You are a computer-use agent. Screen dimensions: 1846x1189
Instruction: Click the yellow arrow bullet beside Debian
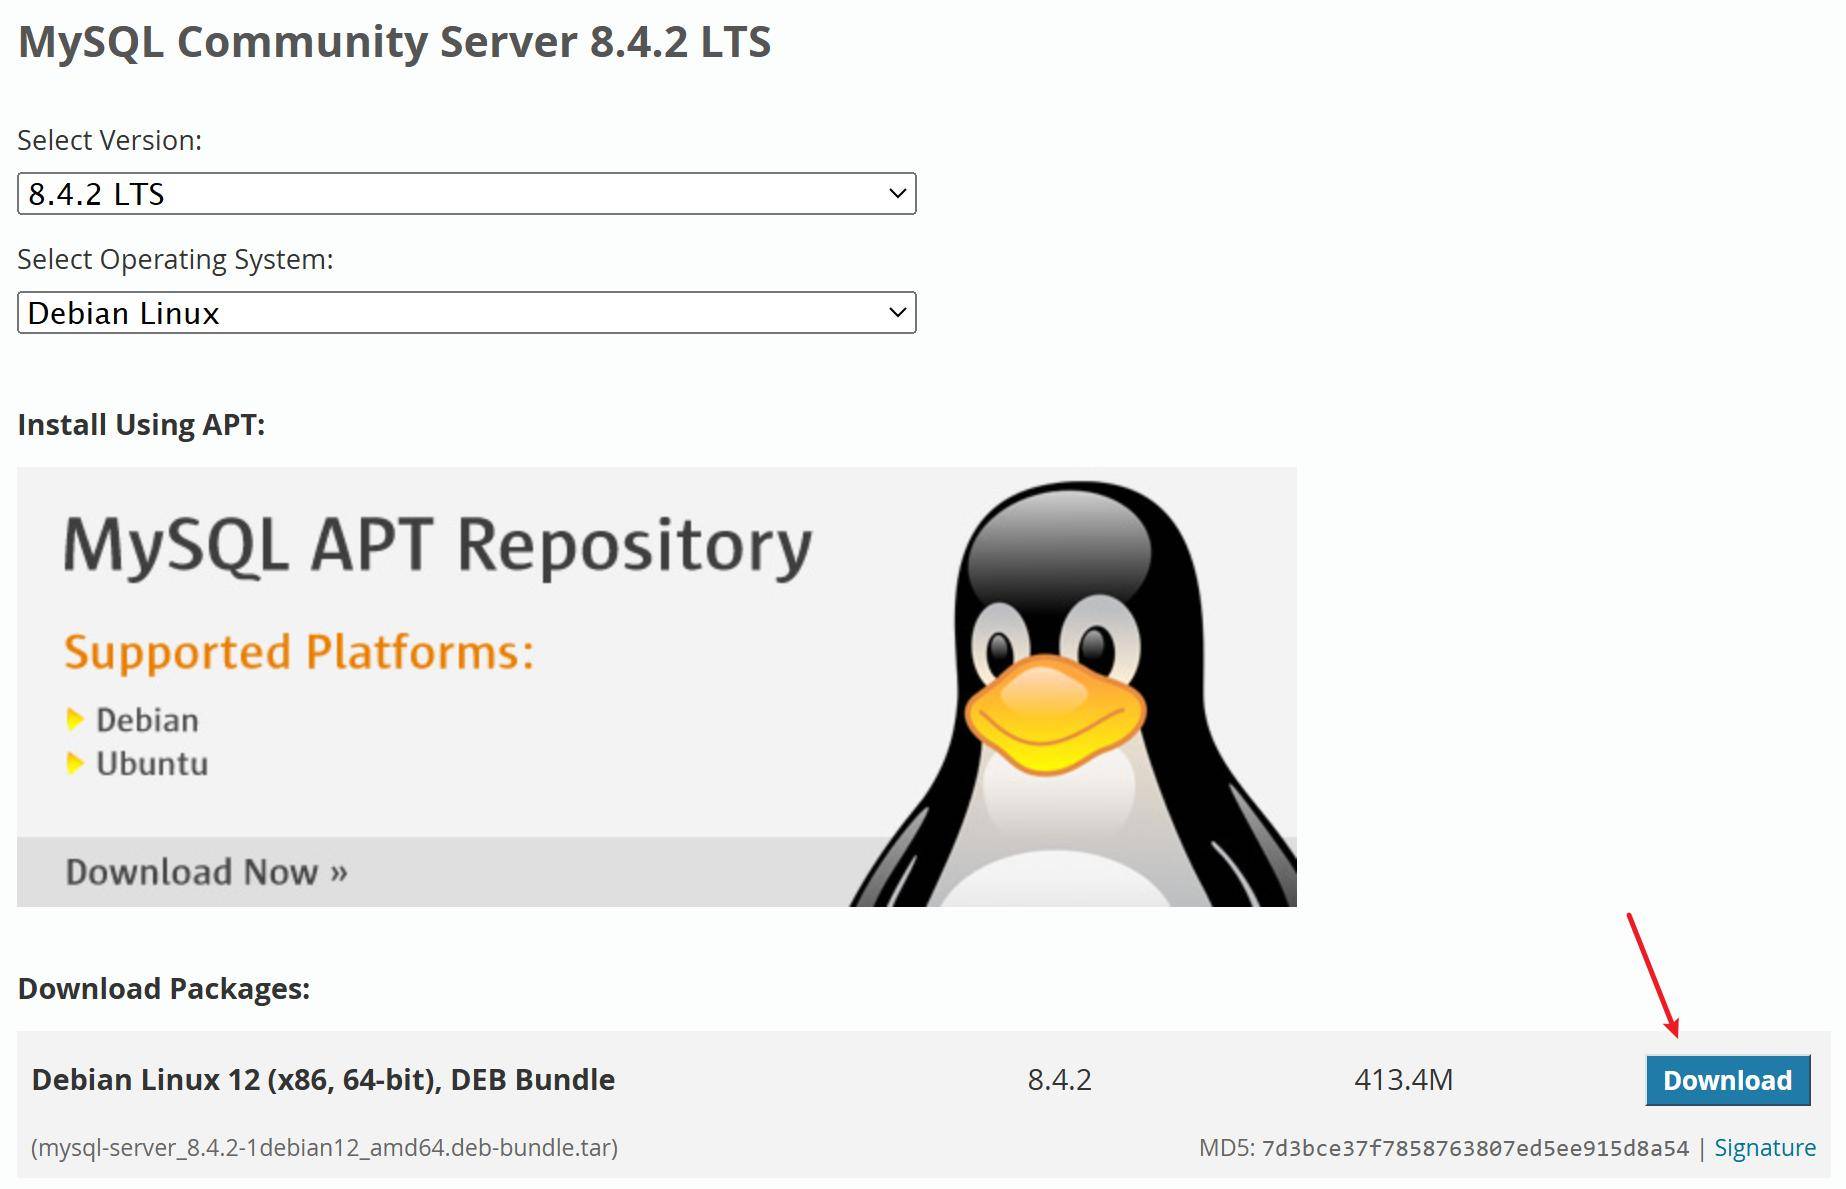(74, 720)
